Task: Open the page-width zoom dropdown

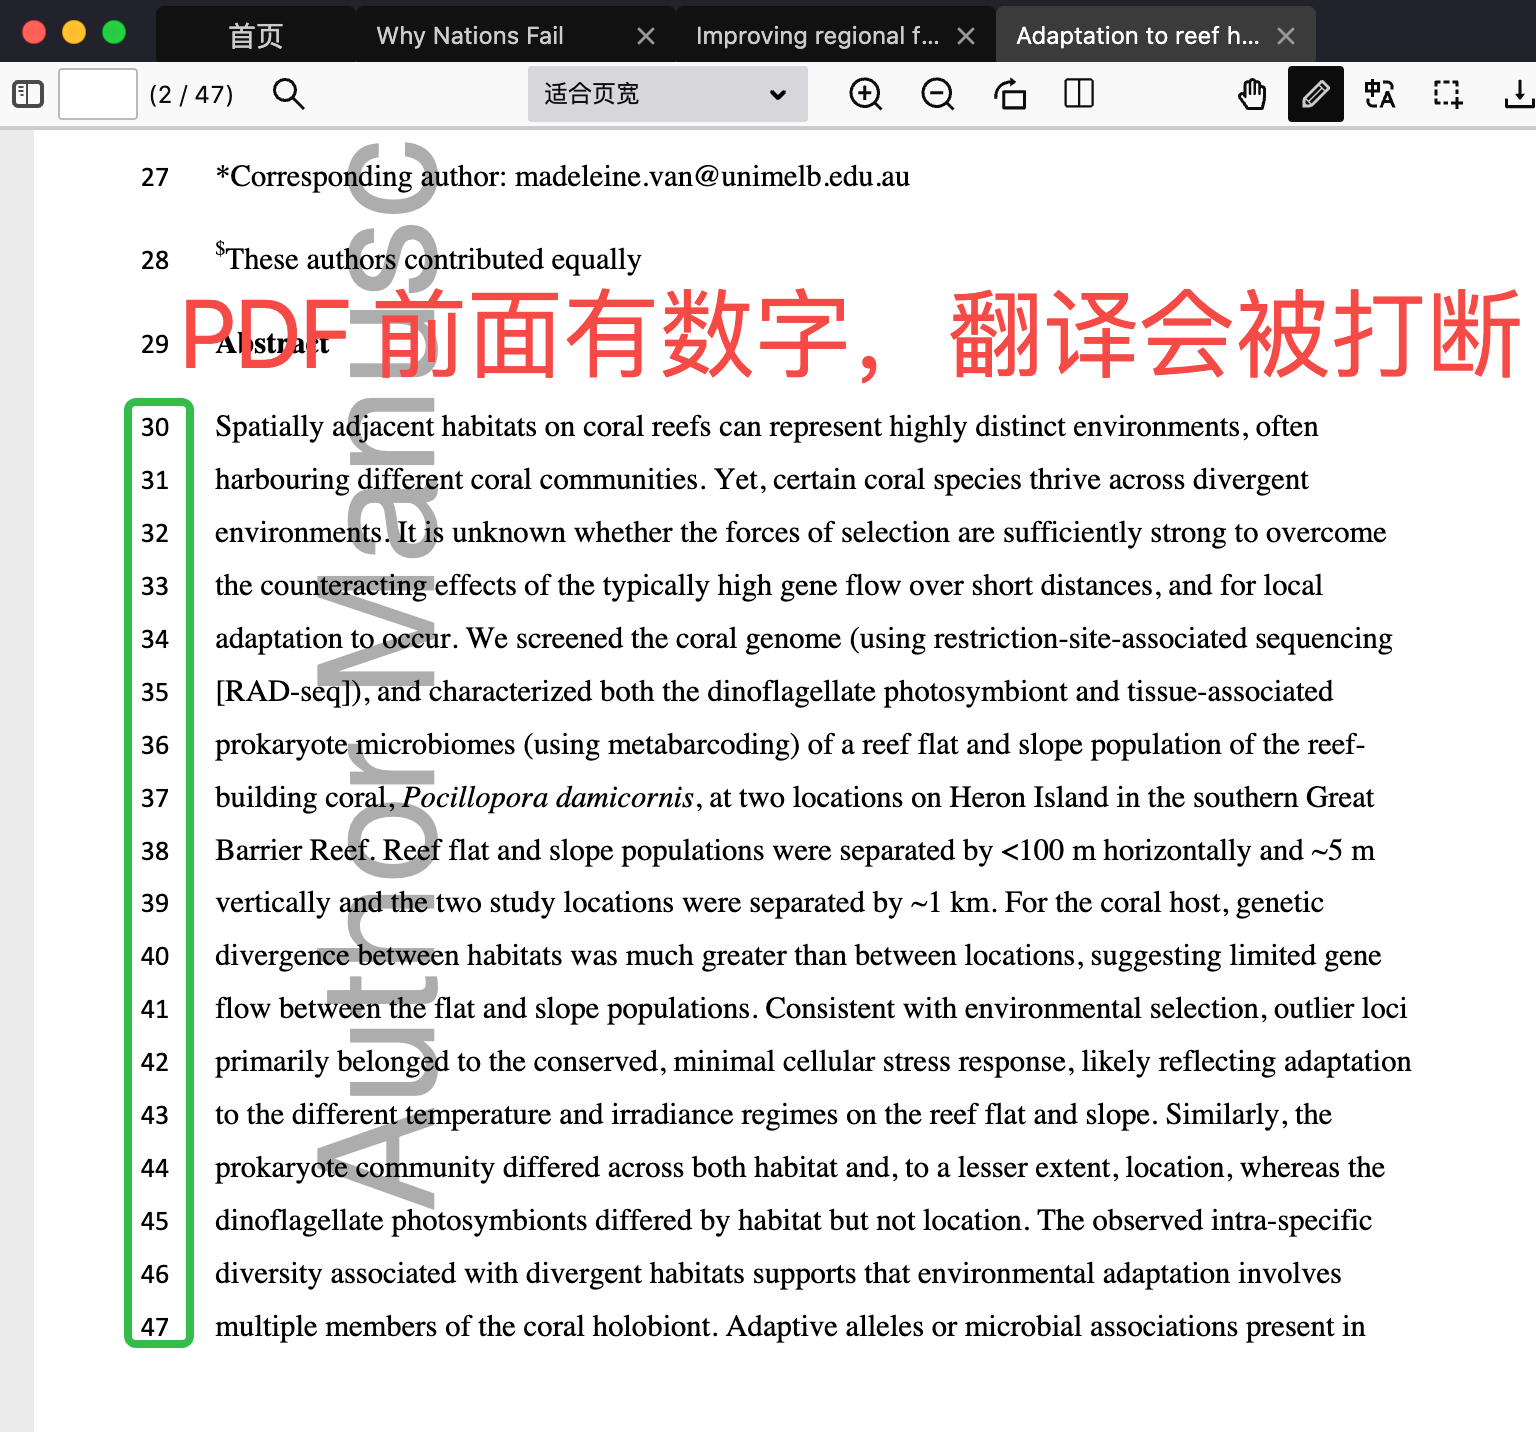Action: point(667,94)
